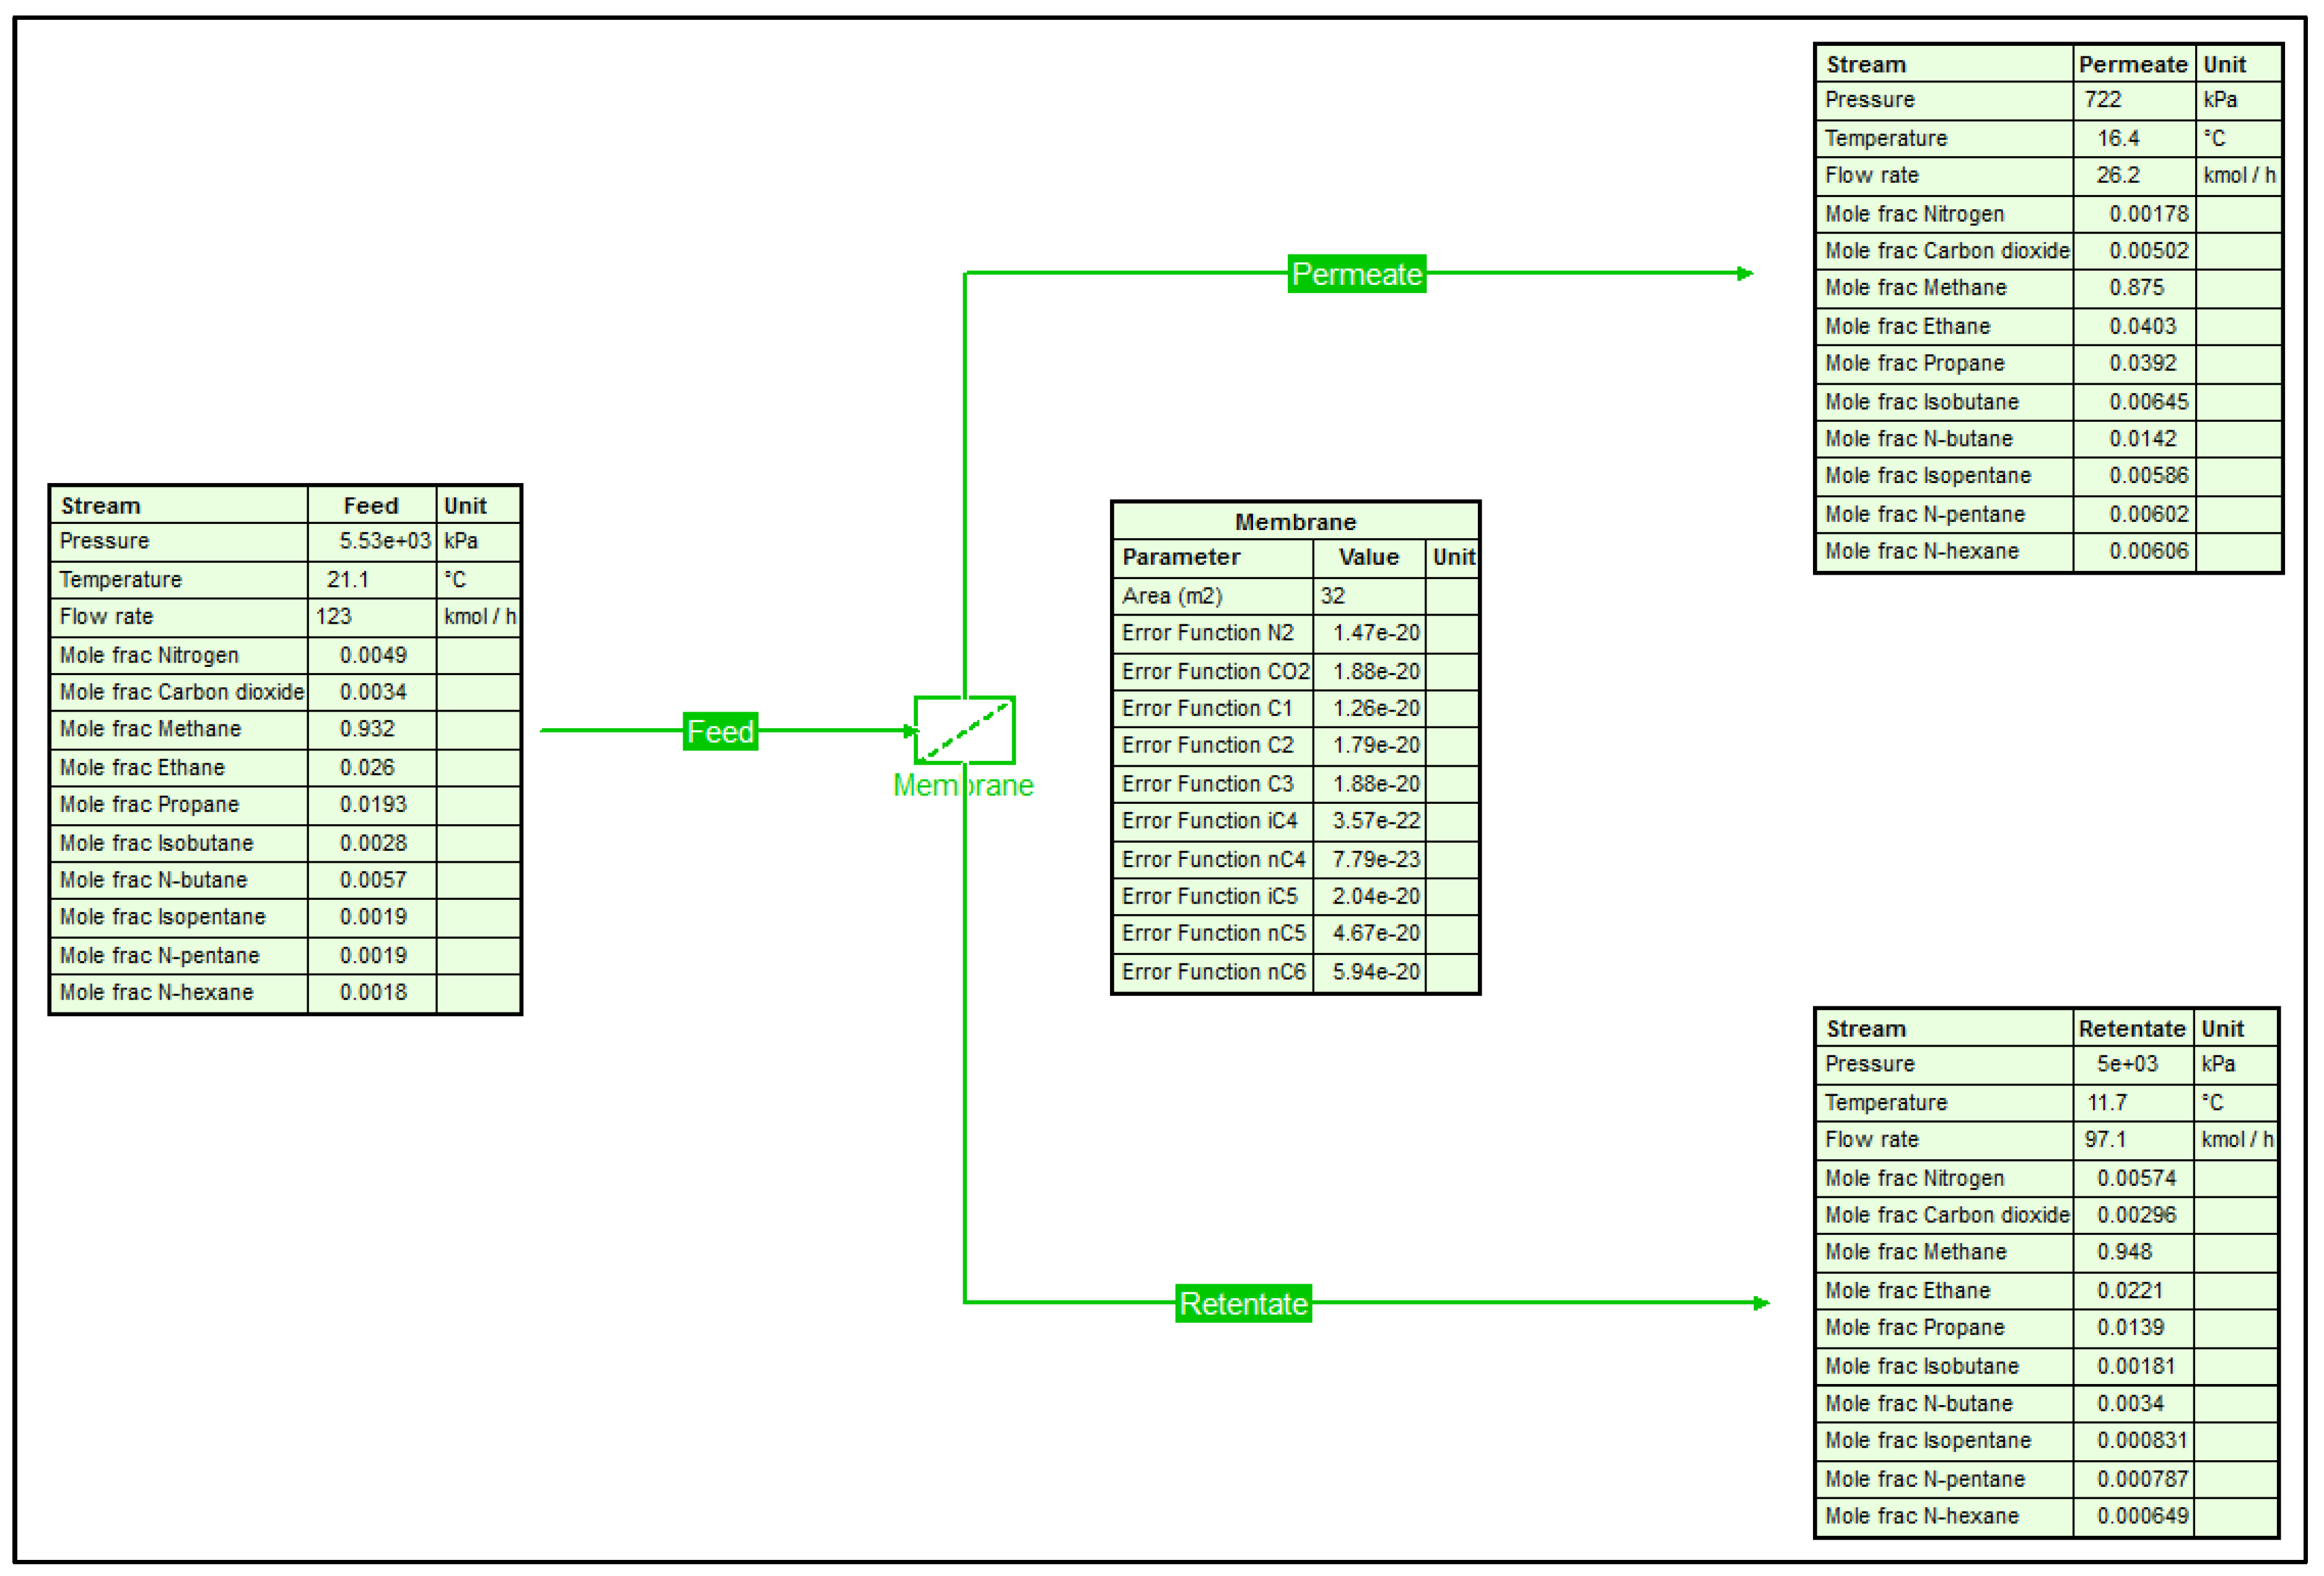This screenshot has width=2324, height=1576.
Task: Click the Membrane table title header
Action: tap(1295, 521)
